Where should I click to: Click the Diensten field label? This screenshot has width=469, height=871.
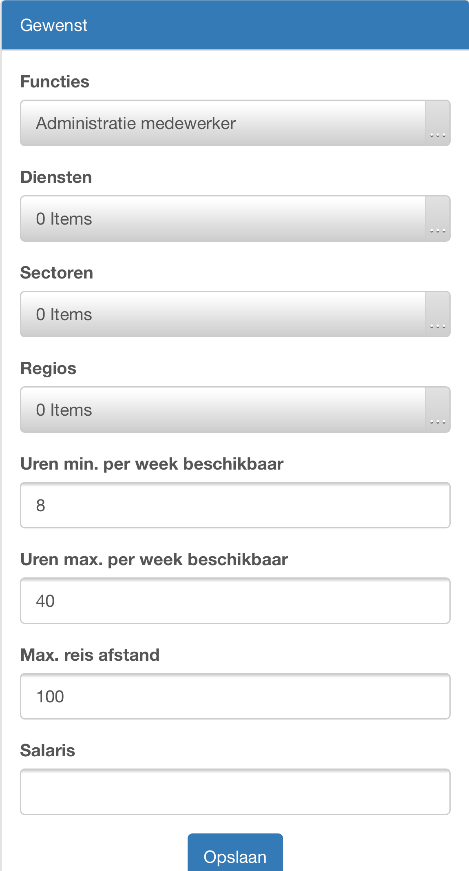click(56, 177)
